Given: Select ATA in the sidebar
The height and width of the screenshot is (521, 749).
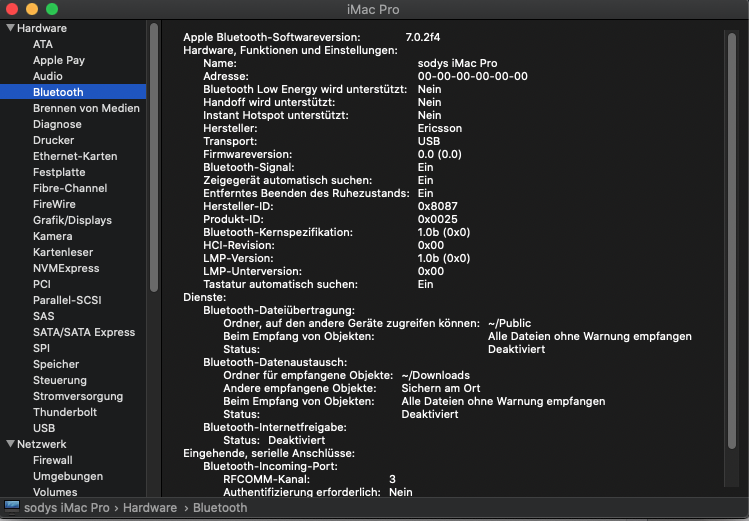Looking at the screenshot, I should pos(43,44).
